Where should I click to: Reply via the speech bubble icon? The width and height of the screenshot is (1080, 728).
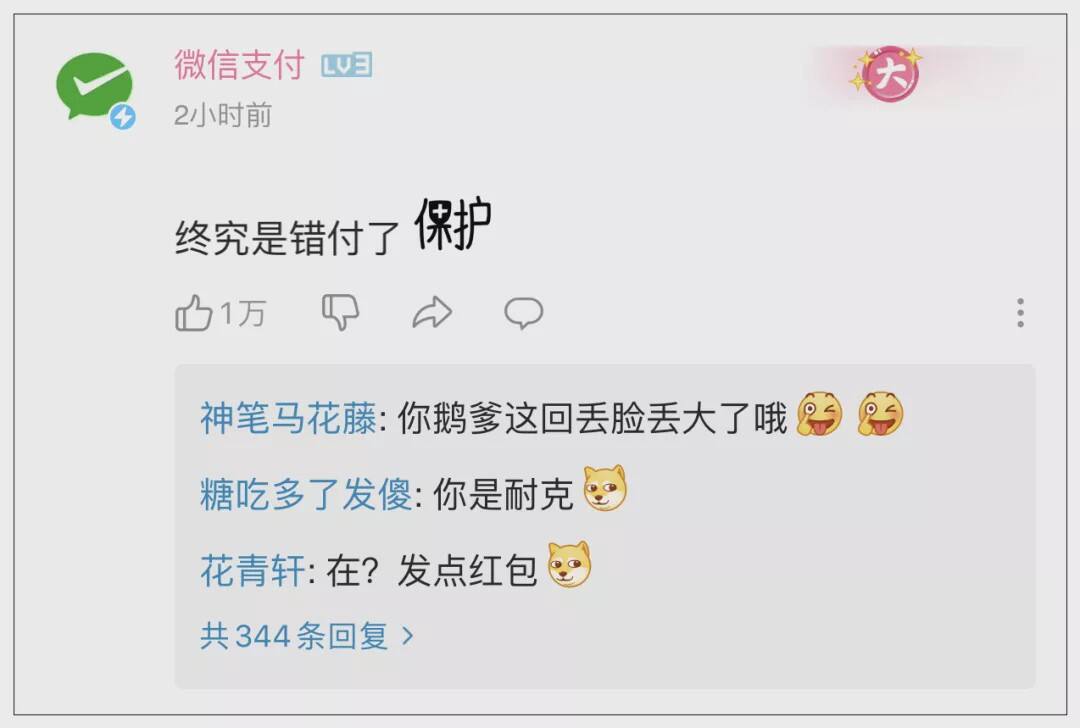click(x=523, y=313)
